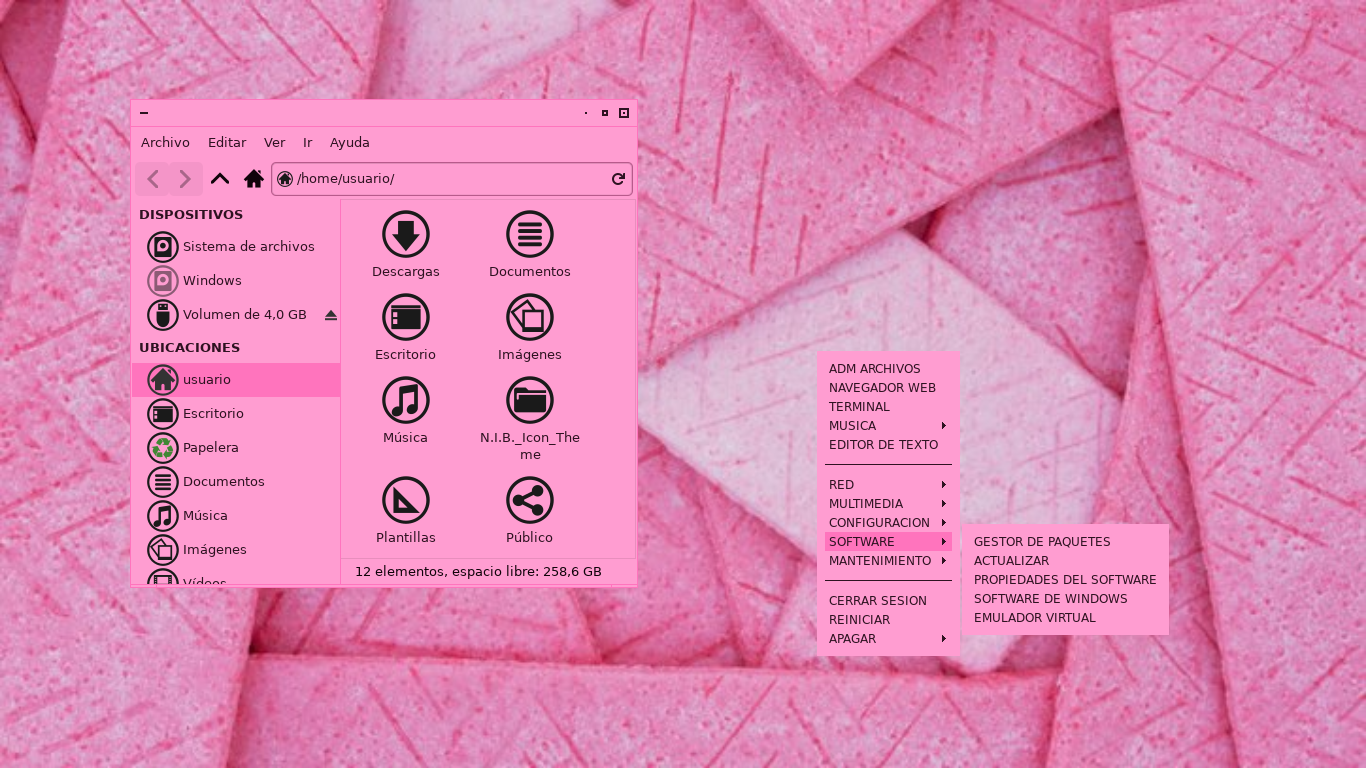Expand the highlighted SOFTWARE submenu
1366x768 pixels.
(x=888, y=542)
